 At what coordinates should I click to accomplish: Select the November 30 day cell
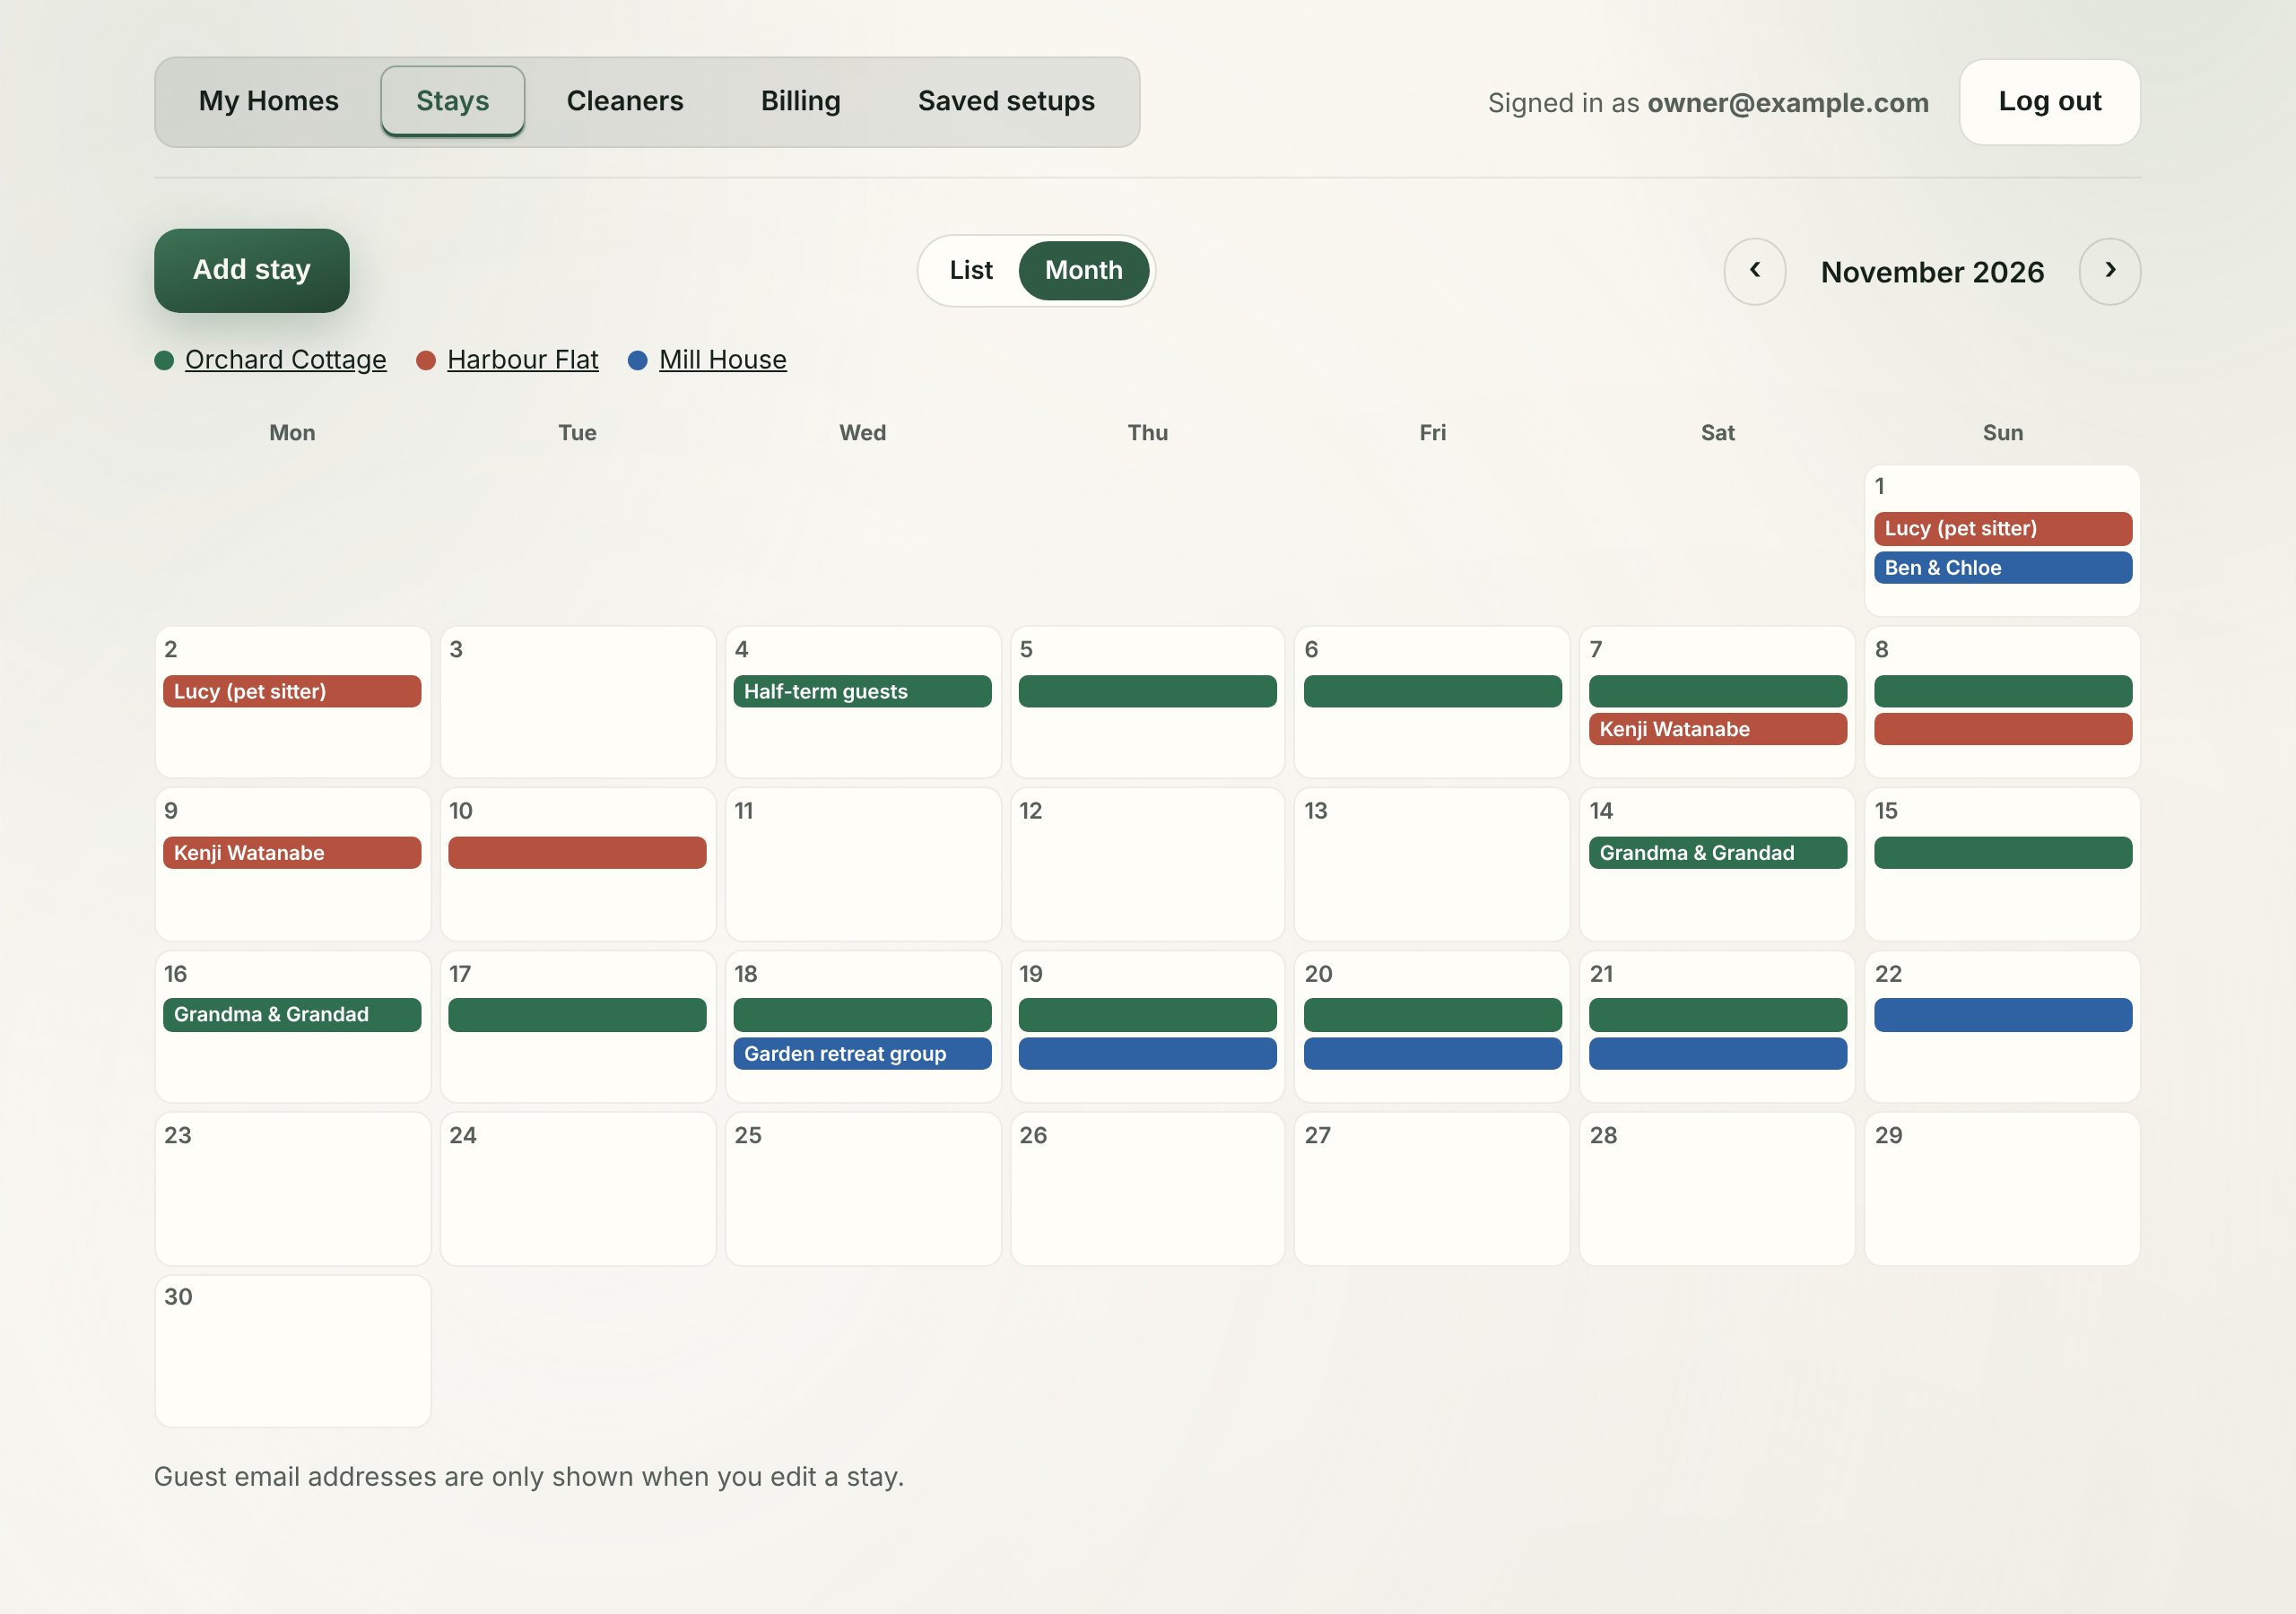[292, 1350]
